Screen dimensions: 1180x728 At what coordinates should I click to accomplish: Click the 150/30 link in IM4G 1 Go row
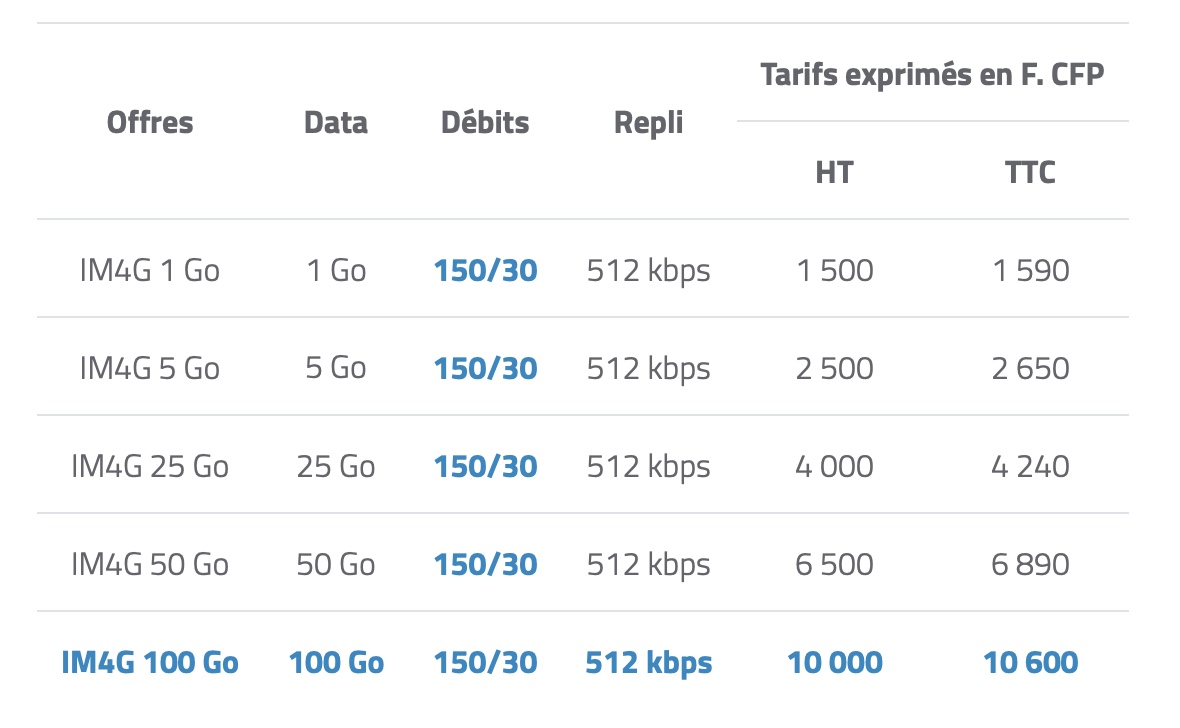(x=485, y=270)
